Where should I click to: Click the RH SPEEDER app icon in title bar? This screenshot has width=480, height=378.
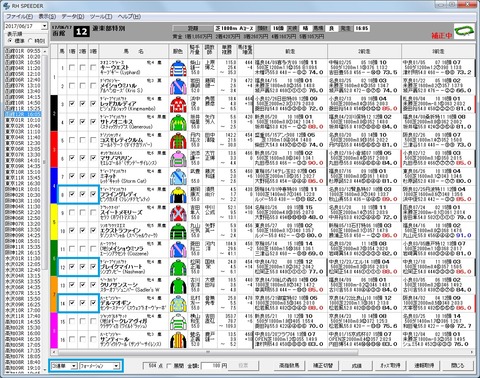[x=6, y=6]
